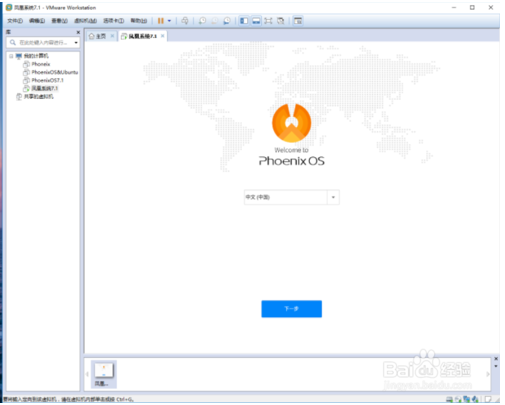This screenshot has width=505, height=405.
Task: Click the send Ctrl+Alt+Del toolbar icon
Action: 185,21
